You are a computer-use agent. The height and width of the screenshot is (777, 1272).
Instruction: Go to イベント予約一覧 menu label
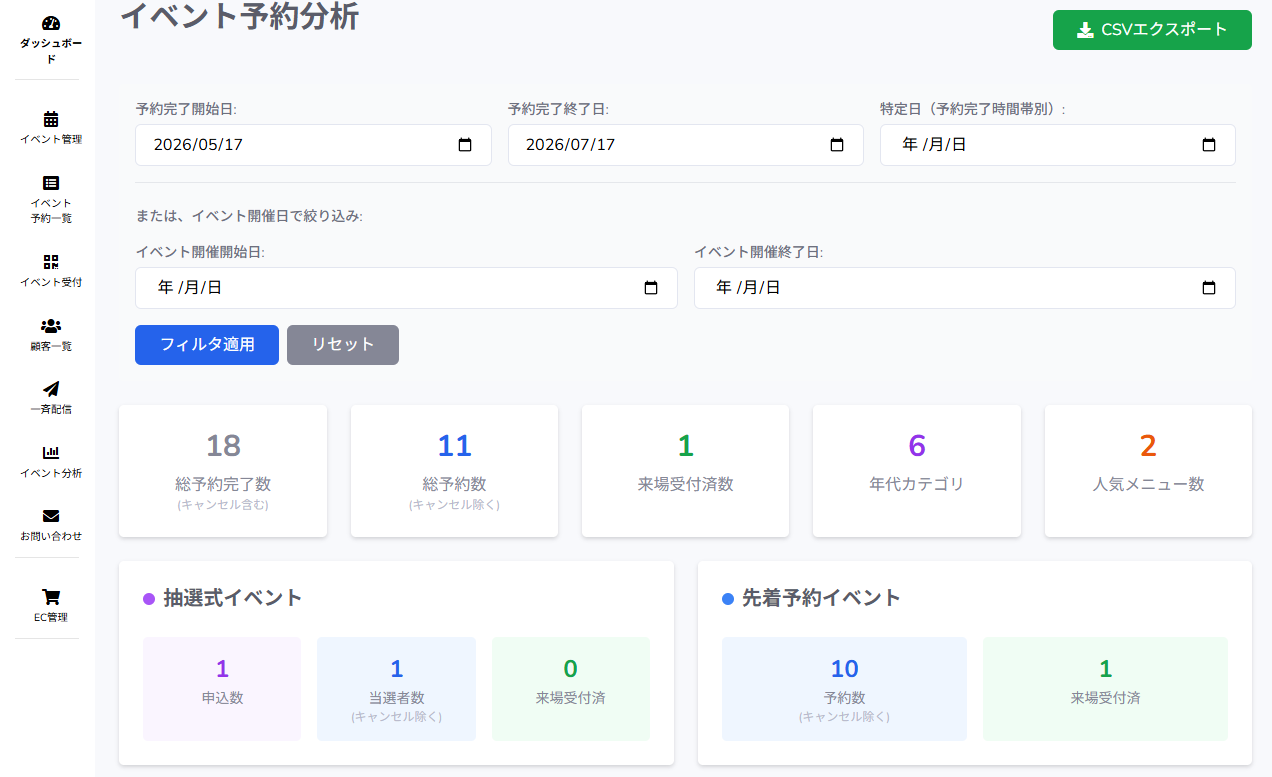[51, 210]
